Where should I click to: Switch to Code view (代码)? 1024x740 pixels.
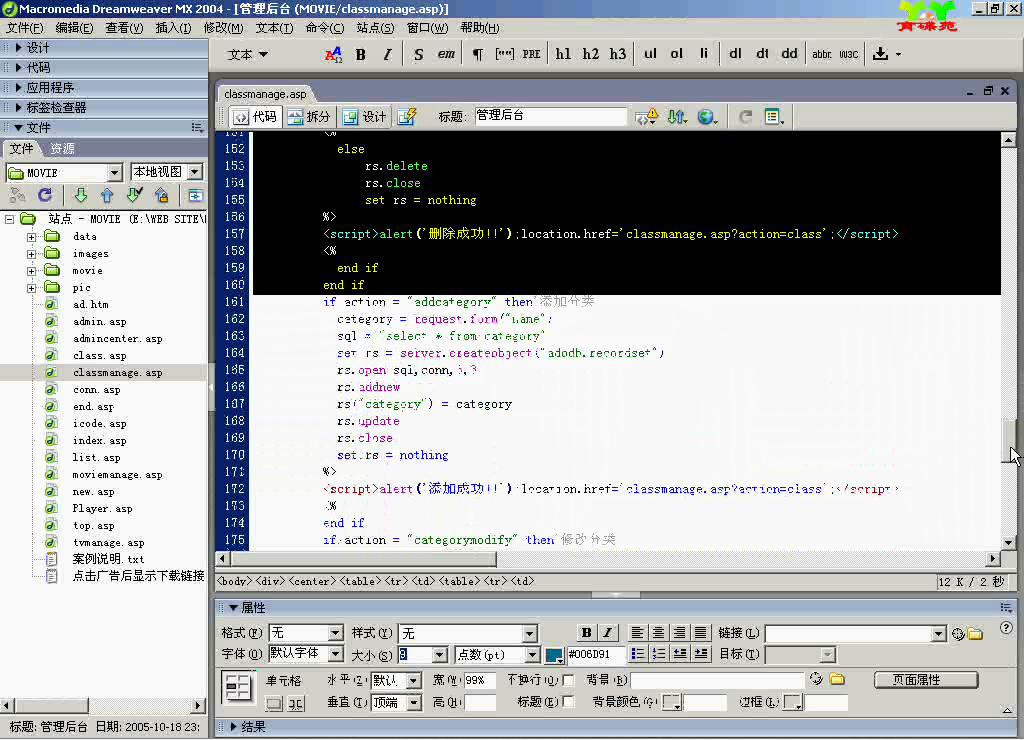pyautogui.click(x=255, y=116)
